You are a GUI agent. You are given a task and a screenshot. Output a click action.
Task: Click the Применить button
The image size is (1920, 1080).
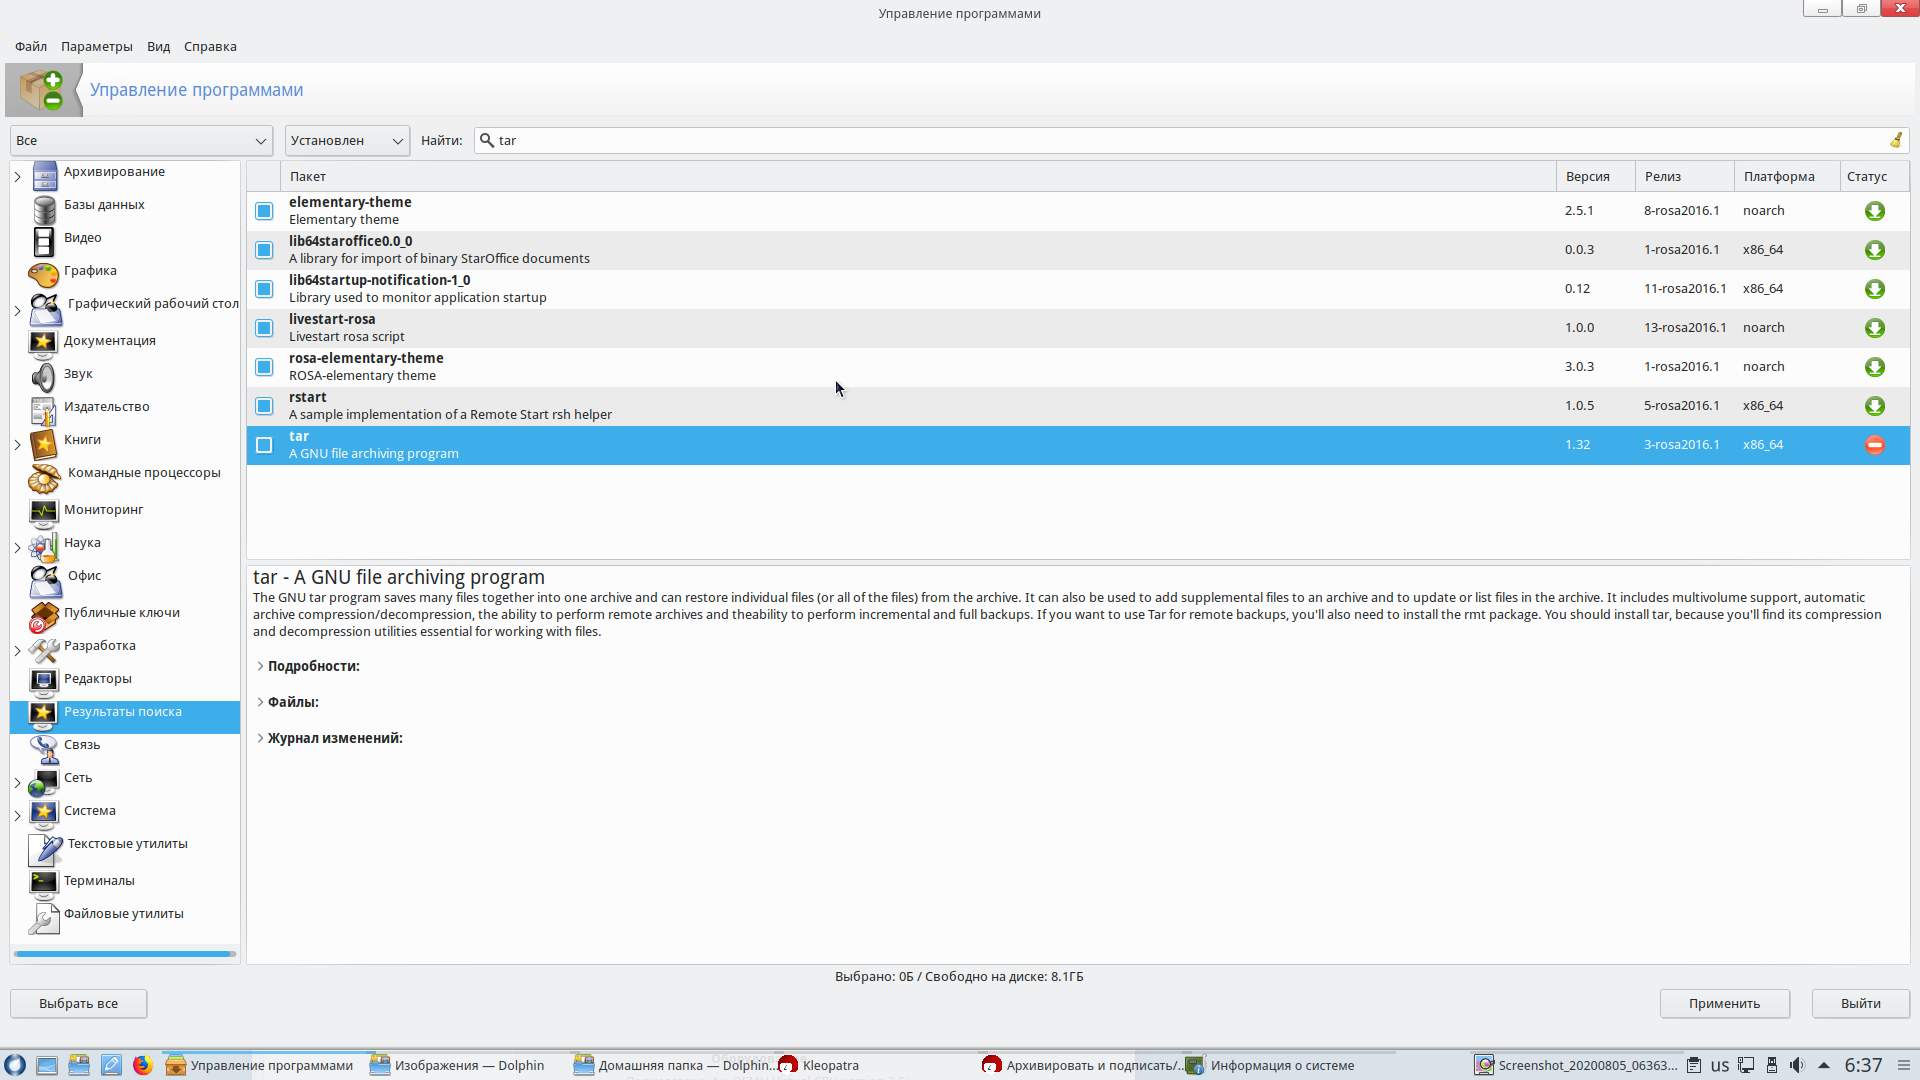[x=1724, y=1003]
